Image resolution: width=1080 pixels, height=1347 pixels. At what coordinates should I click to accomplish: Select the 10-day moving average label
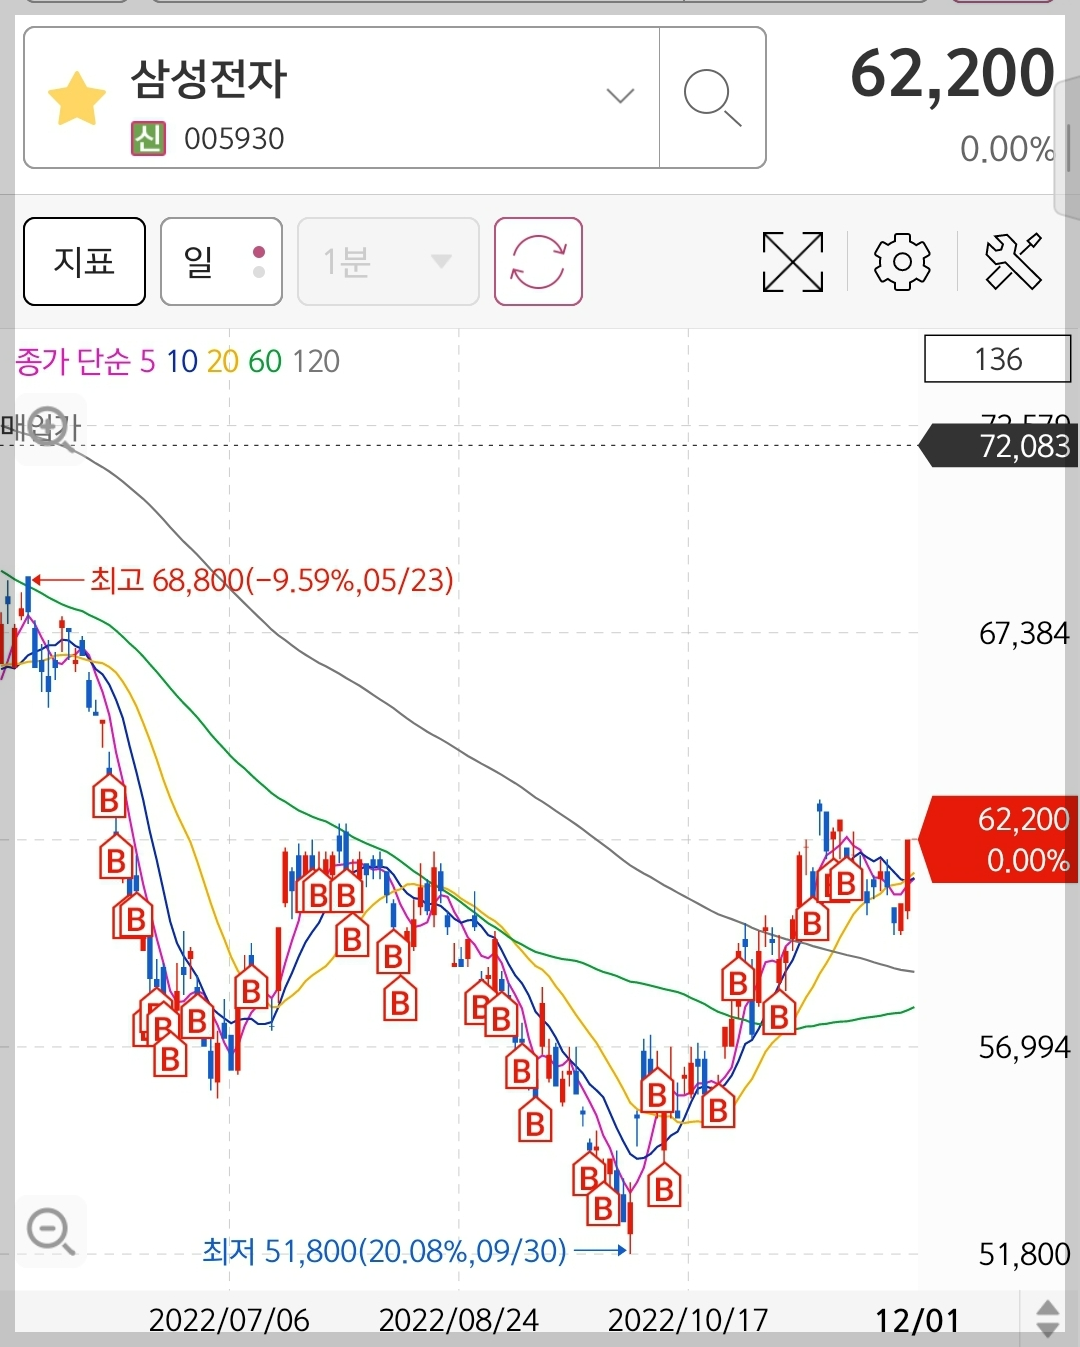pos(182,361)
